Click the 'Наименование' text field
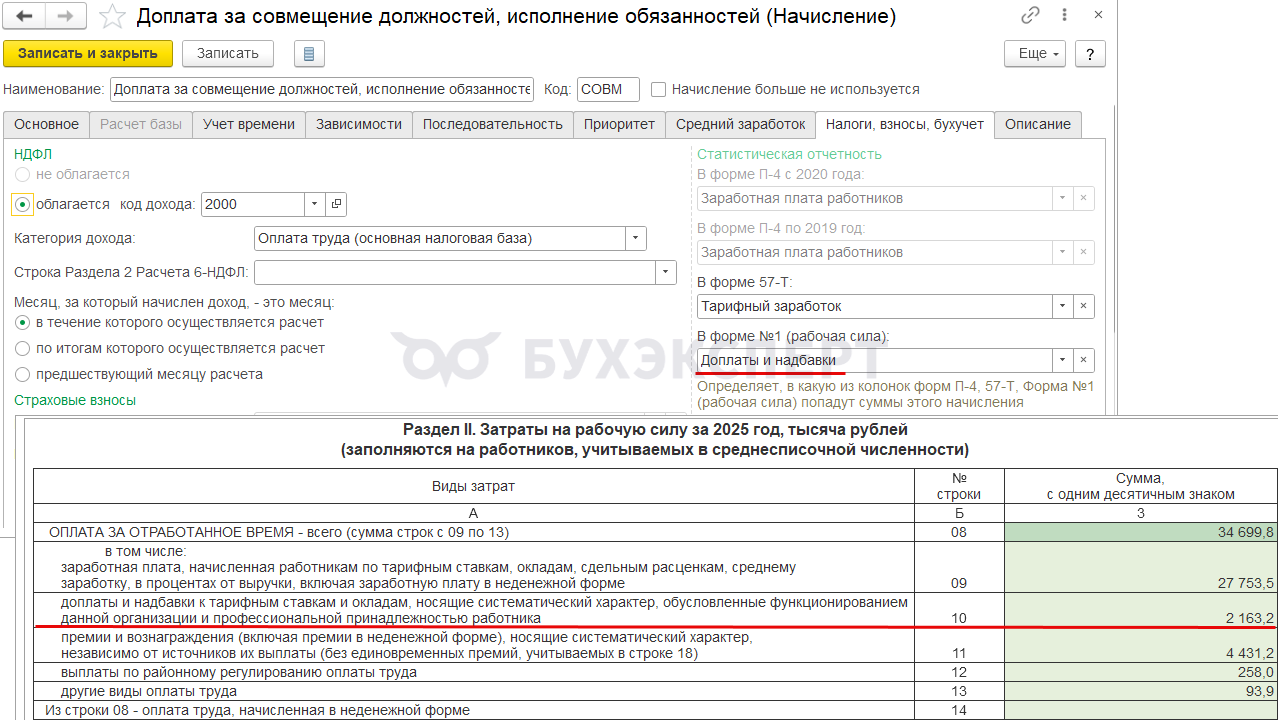The width and height of the screenshot is (1278, 720). click(322, 90)
